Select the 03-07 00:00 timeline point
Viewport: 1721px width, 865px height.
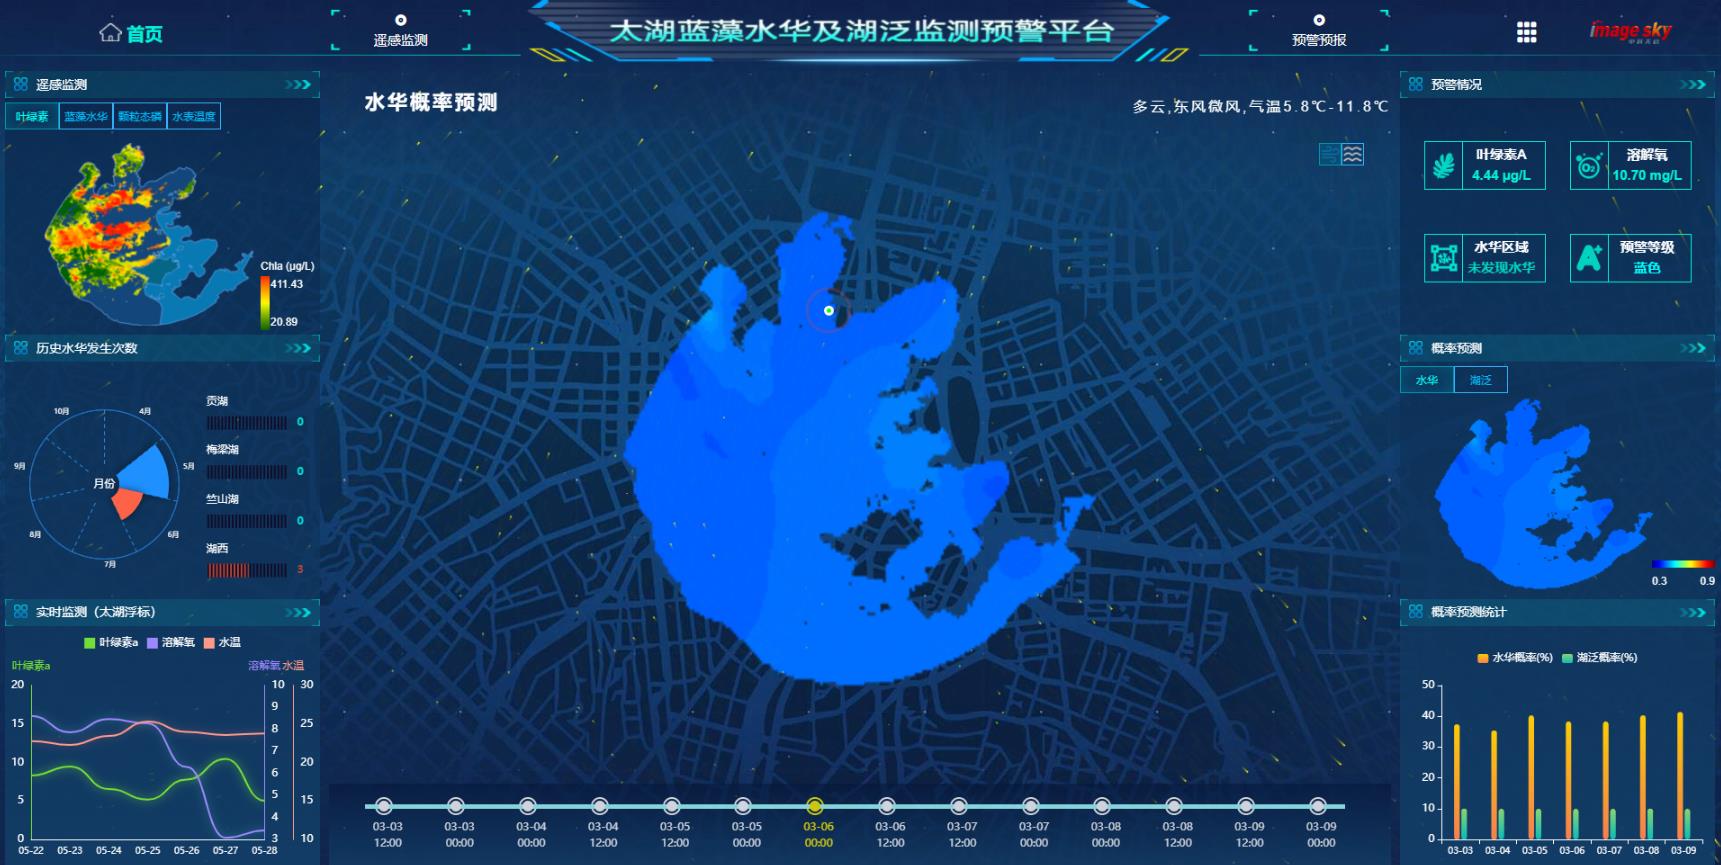(1031, 806)
